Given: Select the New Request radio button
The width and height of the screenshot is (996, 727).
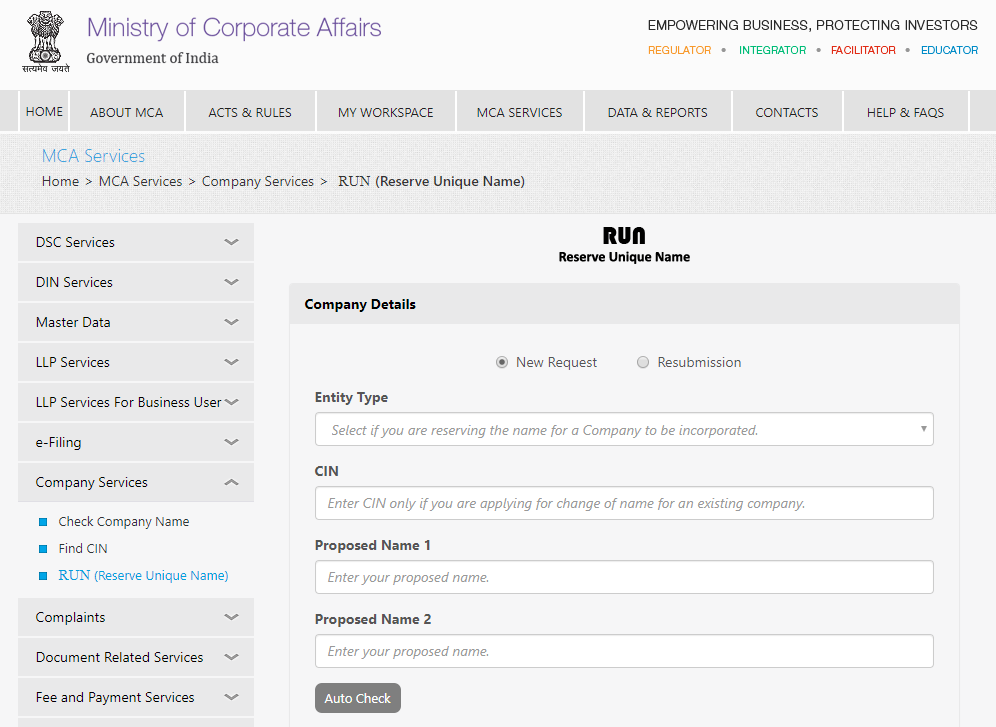Looking at the screenshot, I should [502, 363].
